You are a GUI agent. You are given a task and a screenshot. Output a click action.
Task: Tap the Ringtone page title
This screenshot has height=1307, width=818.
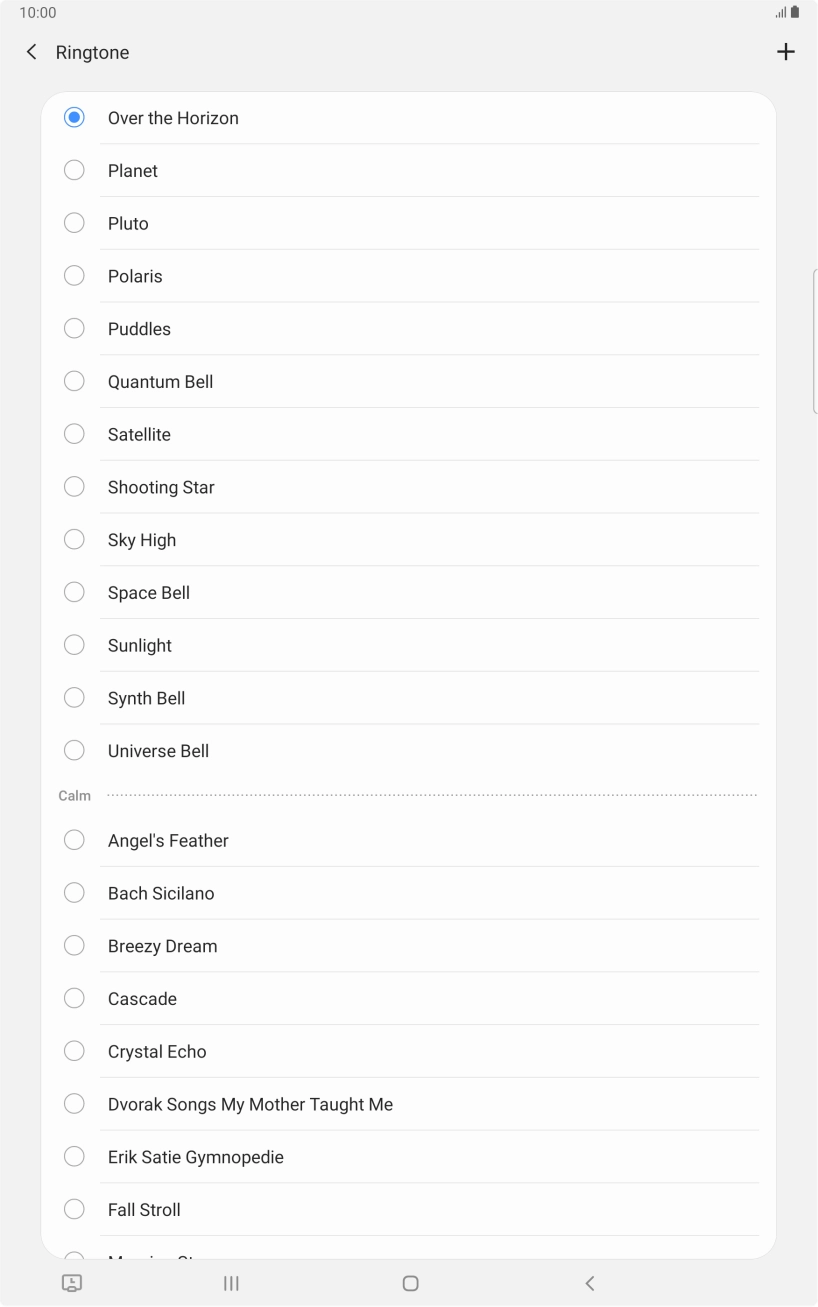[93, 52]
